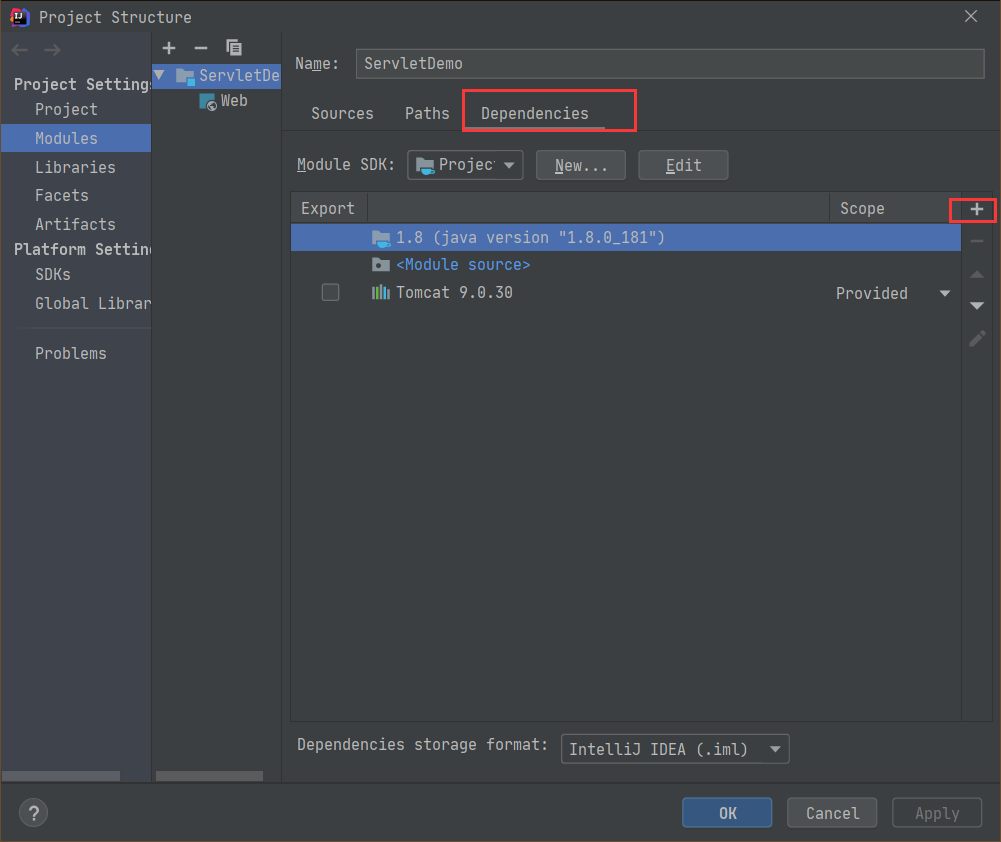This screenshot has width=1001, height=842.
Task: Click the Module source folder icon
Action: point(380,264)
